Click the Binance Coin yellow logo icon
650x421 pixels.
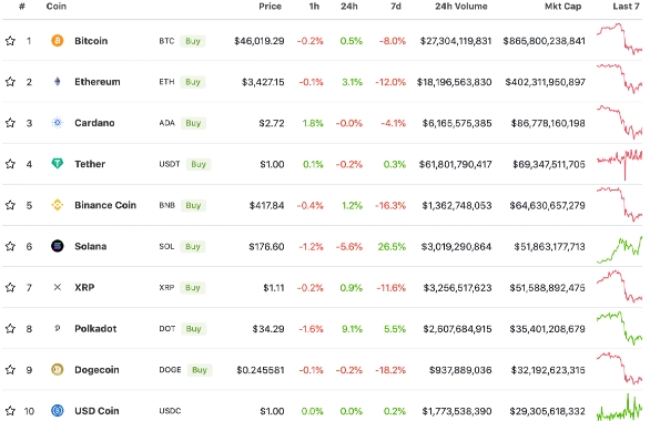(x=57, y=205)
